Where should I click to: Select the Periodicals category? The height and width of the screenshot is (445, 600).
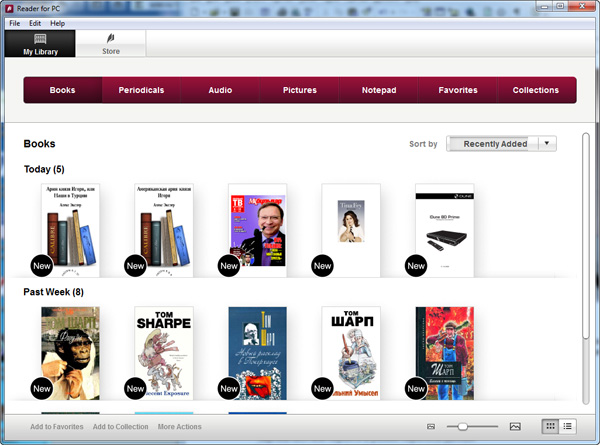[141, 90]
